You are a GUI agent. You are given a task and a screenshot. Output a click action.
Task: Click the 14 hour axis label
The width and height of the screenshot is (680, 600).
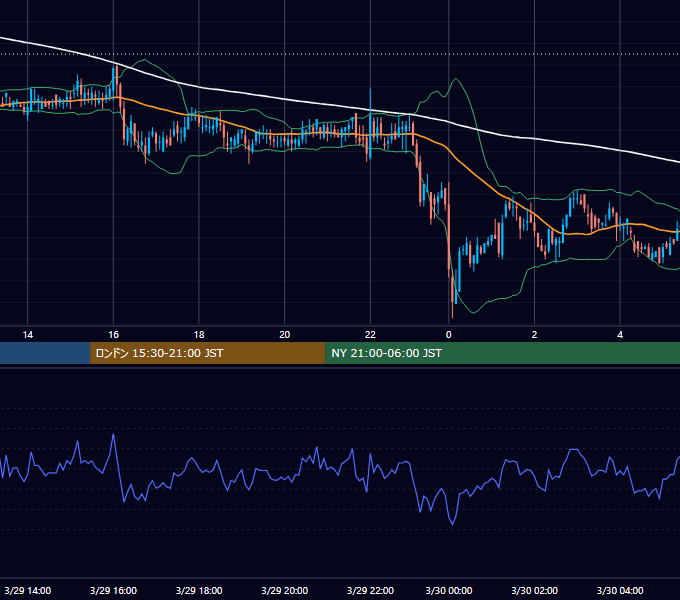27,335
